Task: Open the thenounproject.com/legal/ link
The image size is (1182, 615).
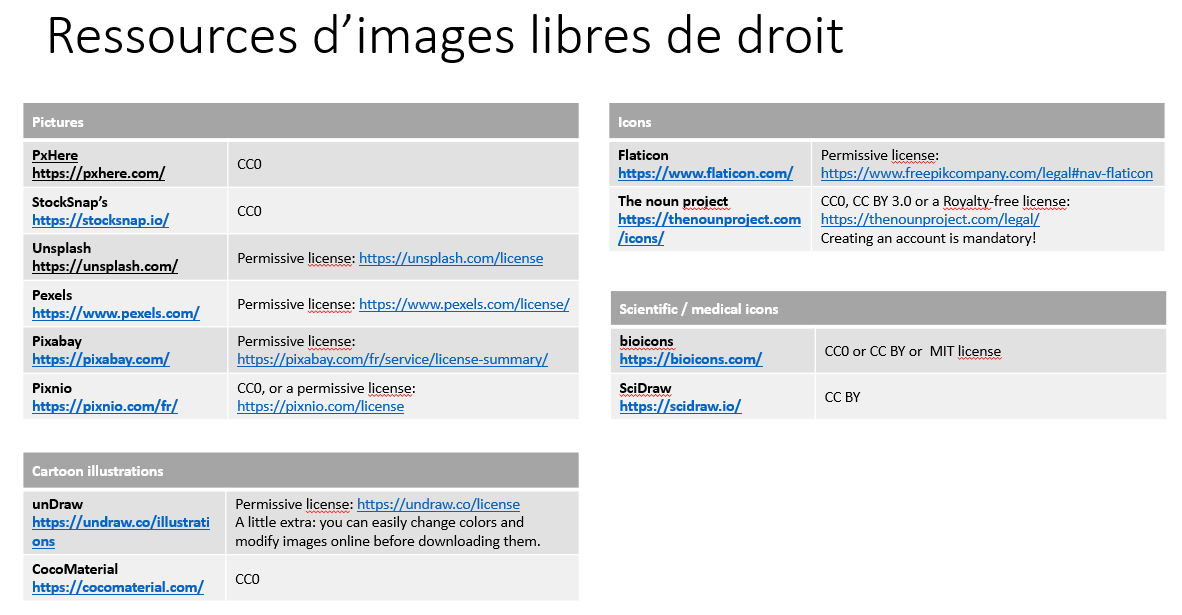Action: (x=930, y=219)
